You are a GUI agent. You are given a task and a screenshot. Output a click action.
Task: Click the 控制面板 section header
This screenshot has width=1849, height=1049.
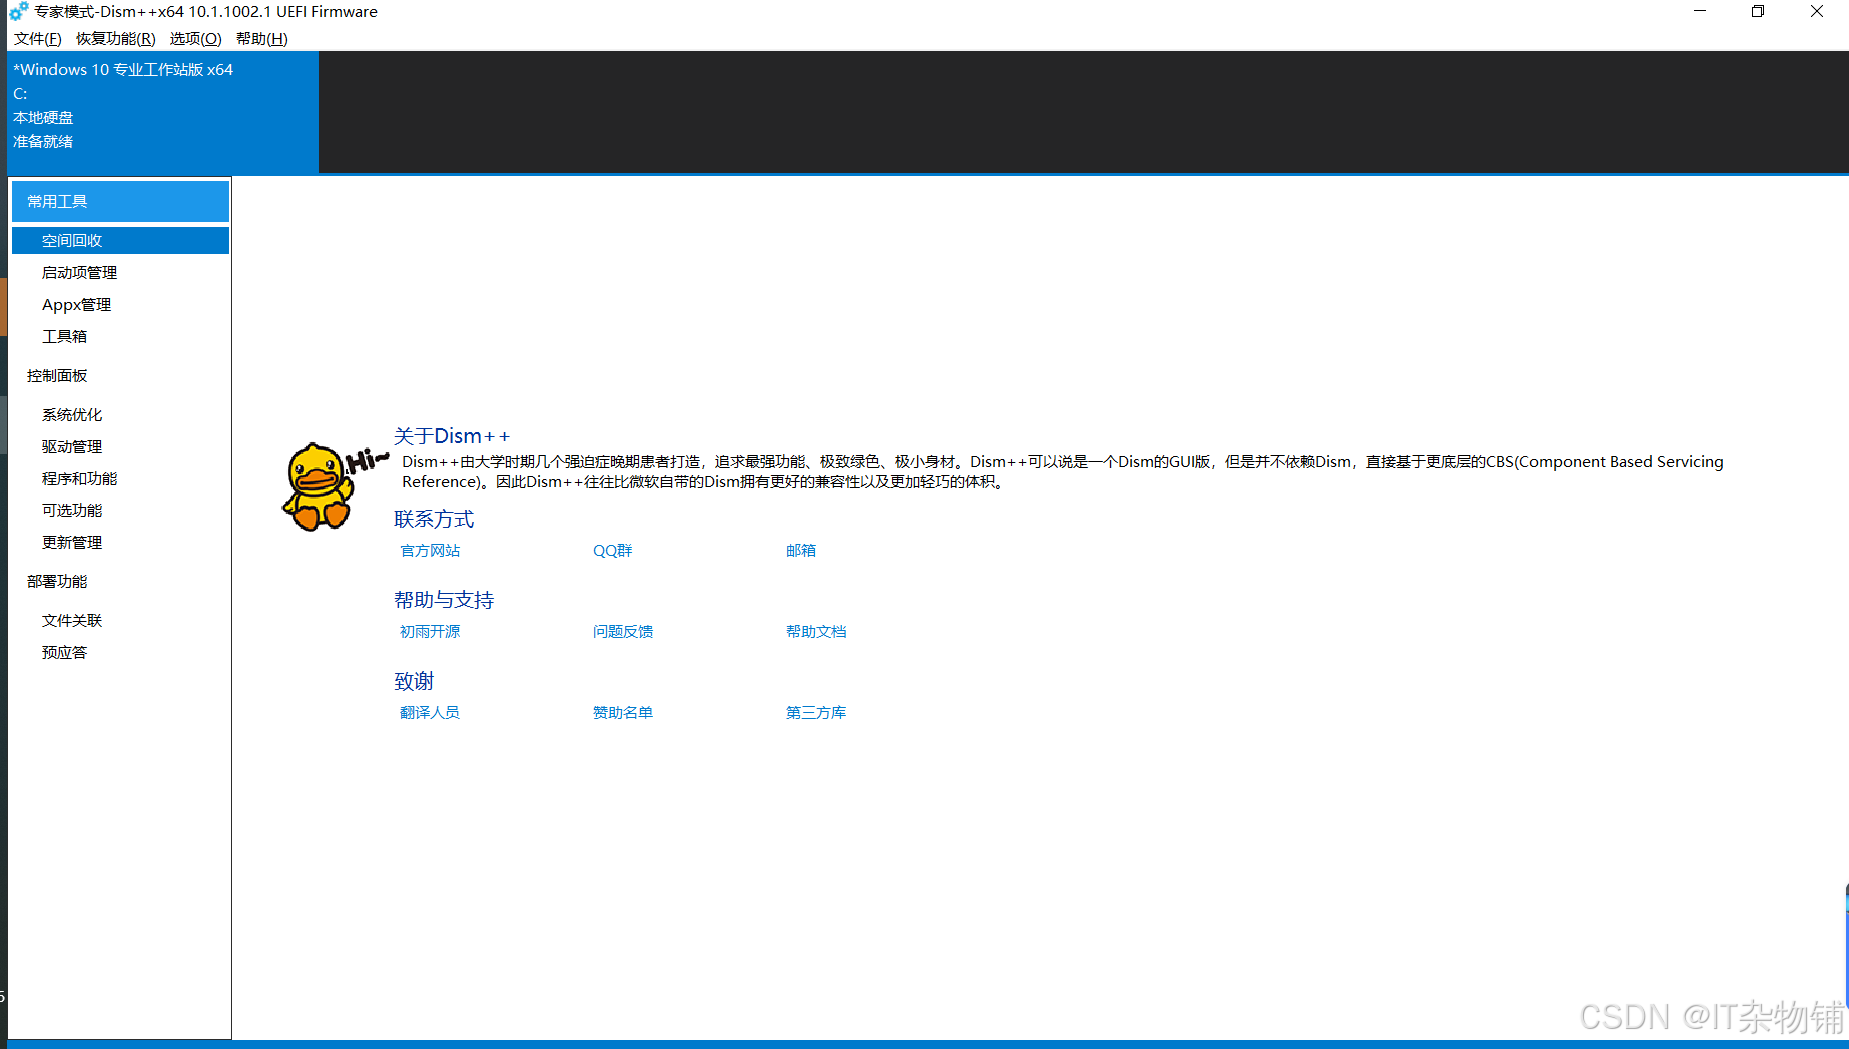120,375
